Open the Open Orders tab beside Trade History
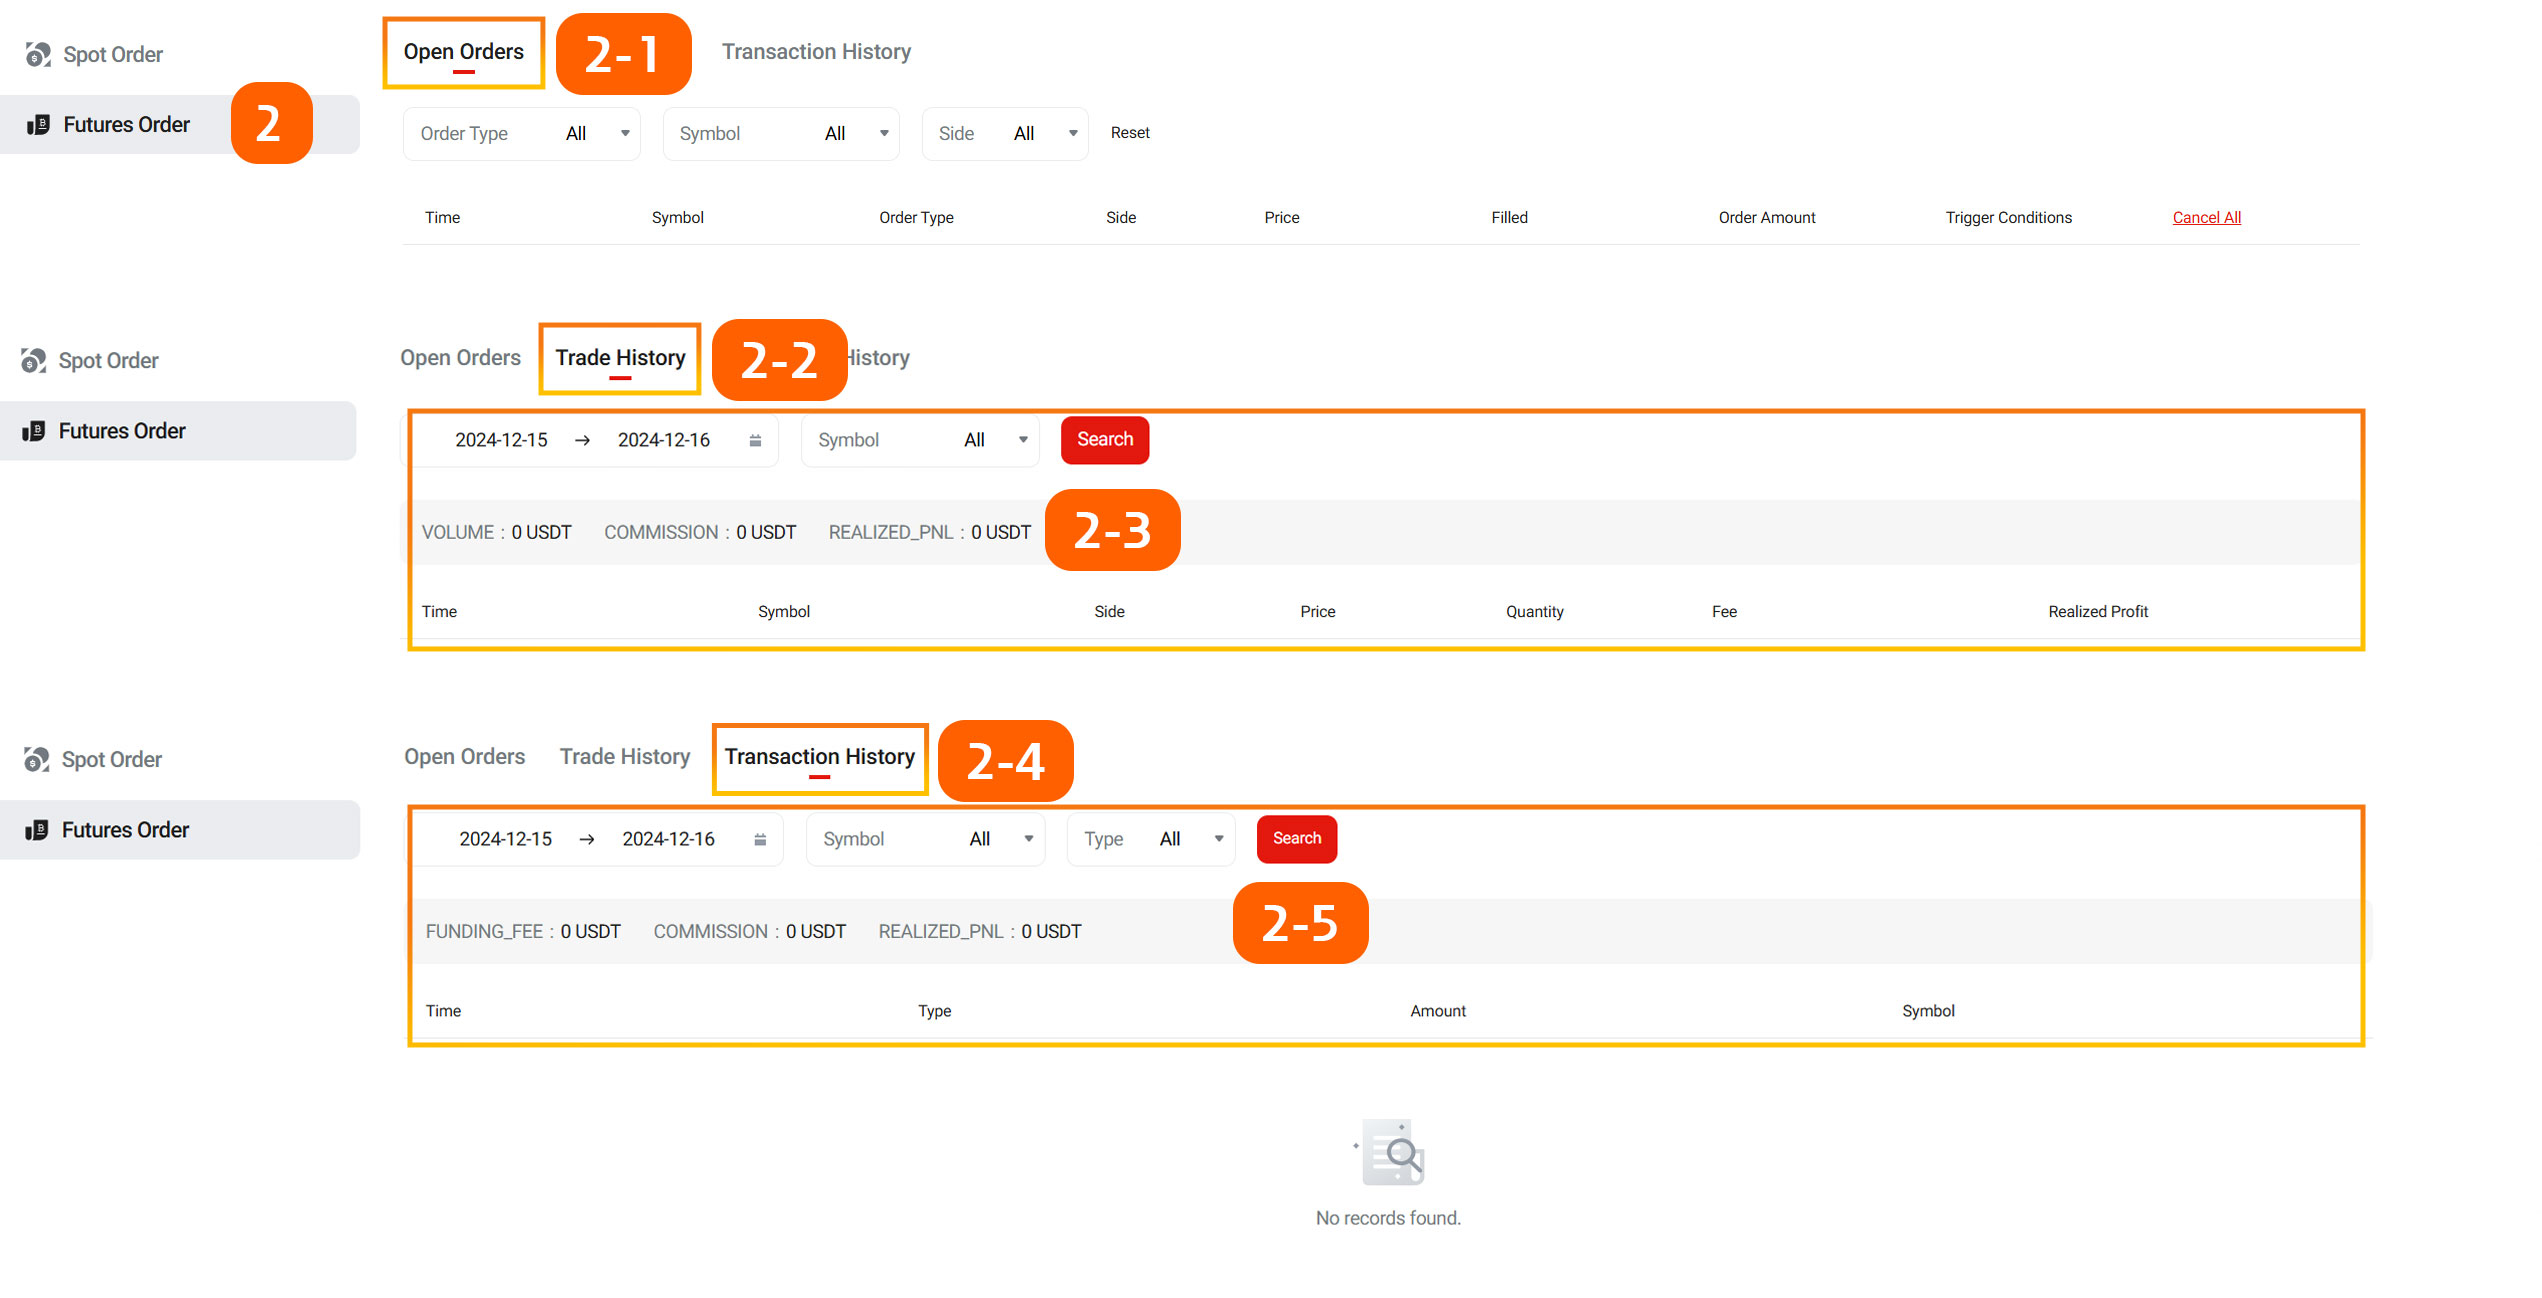Image resolution: width=2542 pixels, height=1298 pixels. click(x=460, y=358)
